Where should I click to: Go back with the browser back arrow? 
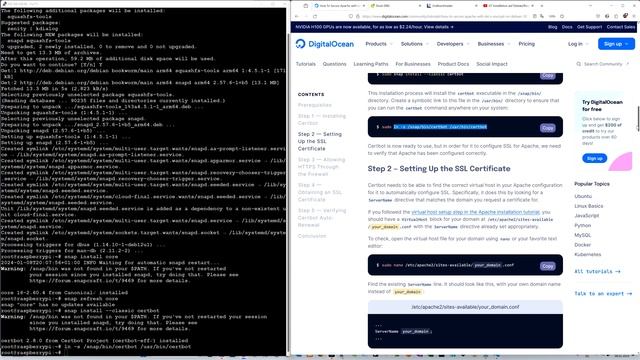click(297, 16)
